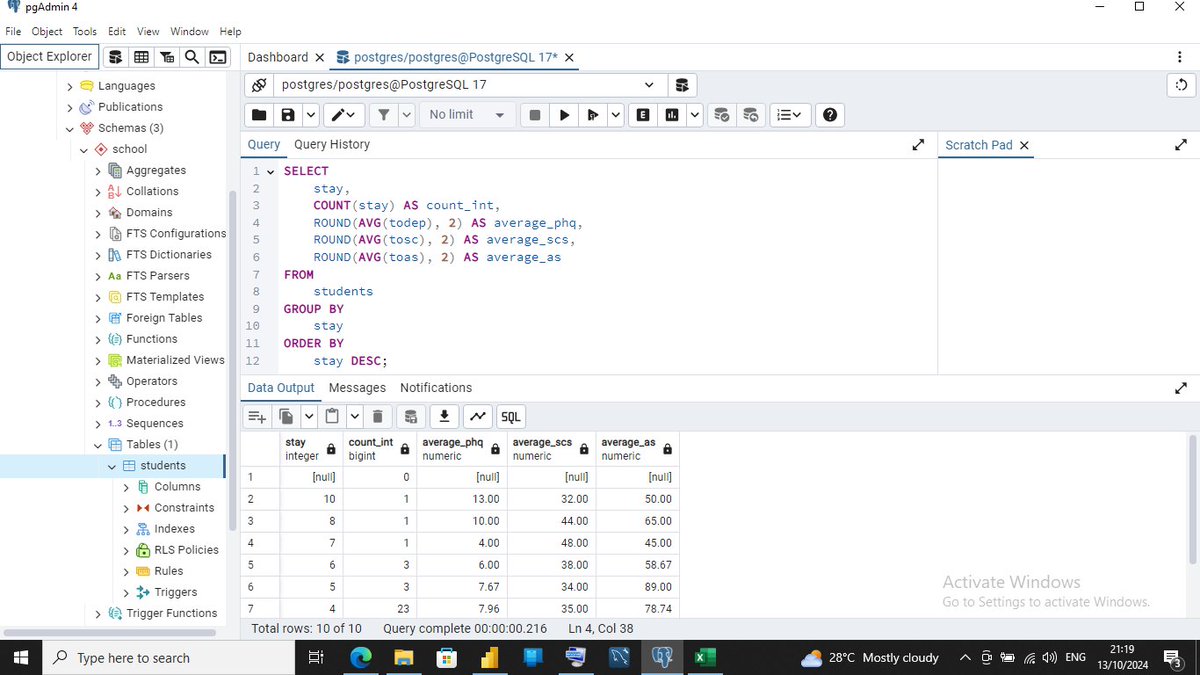This screenshot has width=1200, height=675.
Task: Switch to the Dashboard tab
Action: 278,57
